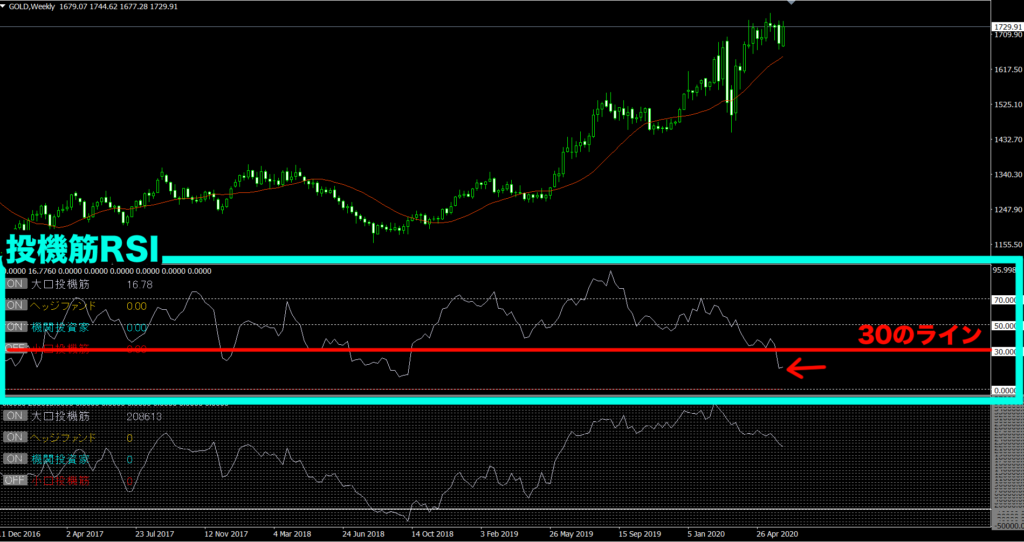Disable ヘッジファンド in the RSI panel

tap(16, 306)
